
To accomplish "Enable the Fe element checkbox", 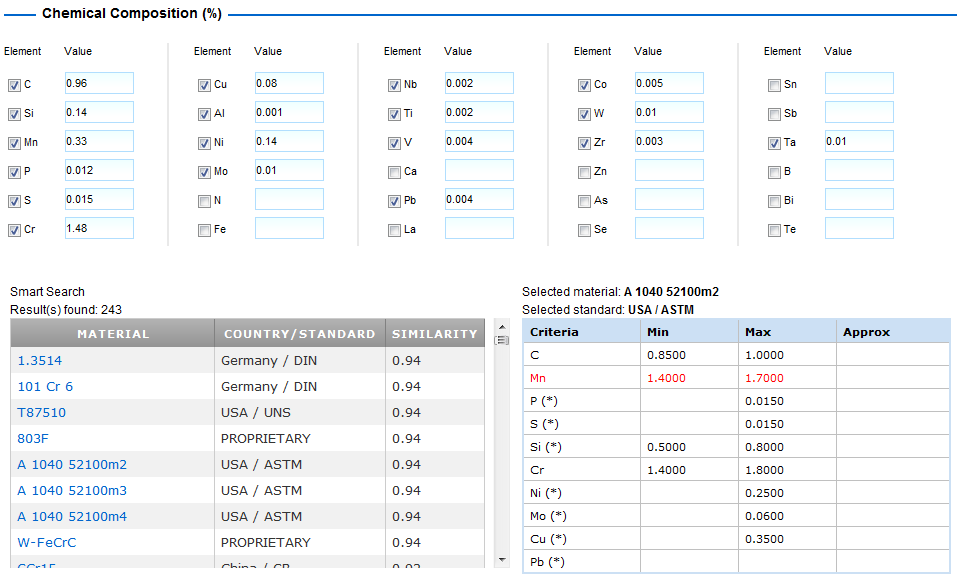I will (x=204, y=230).
